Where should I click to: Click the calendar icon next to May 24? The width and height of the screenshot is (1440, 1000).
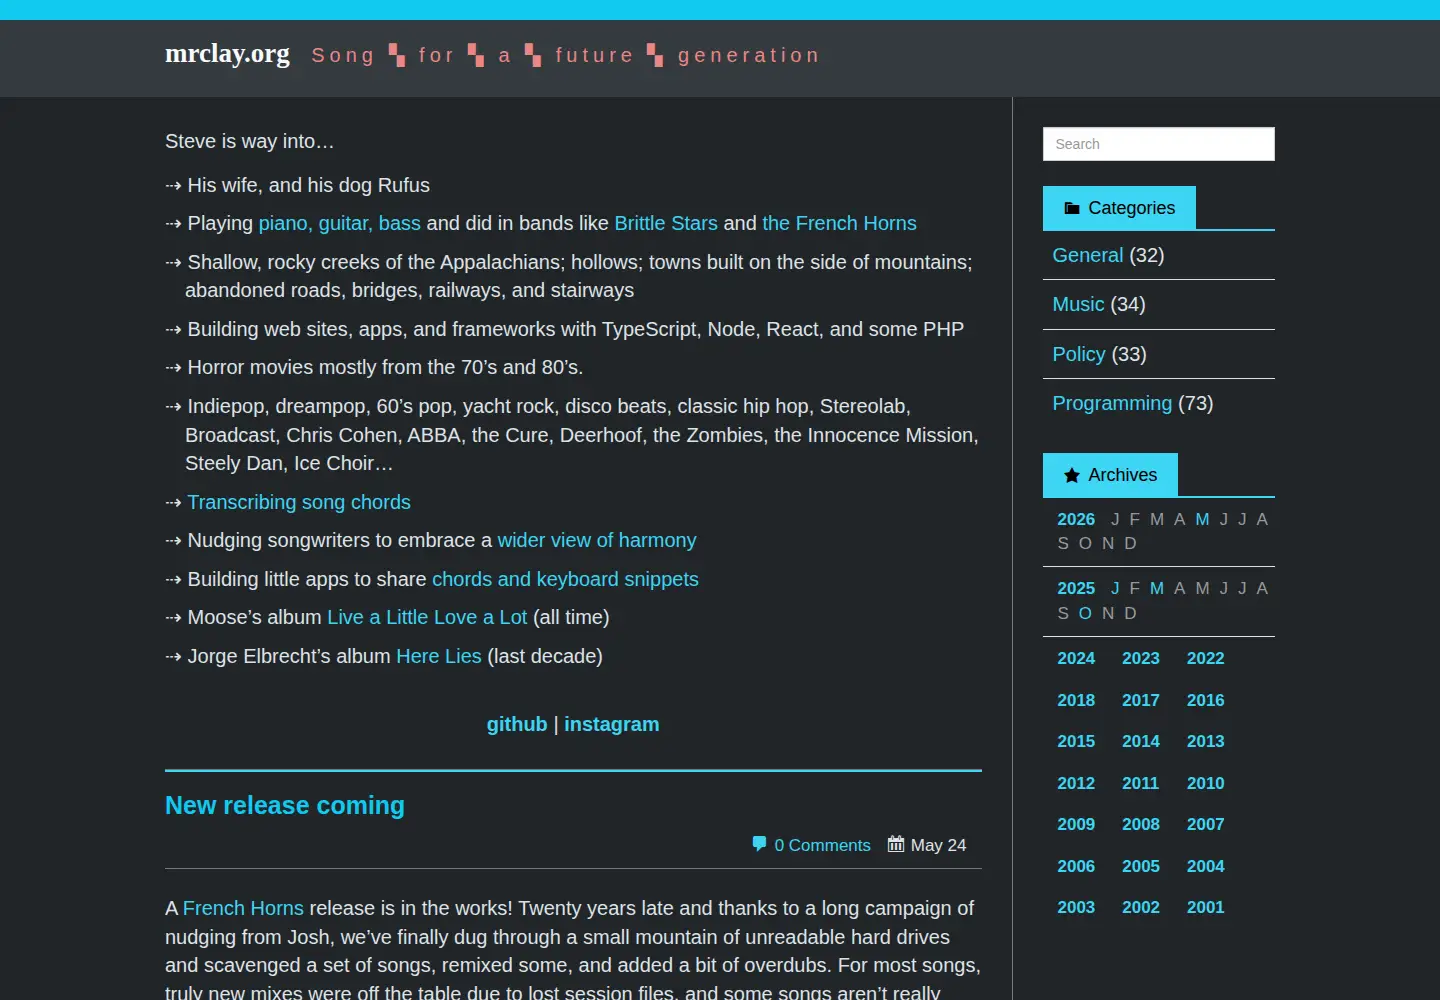(896, 844)
